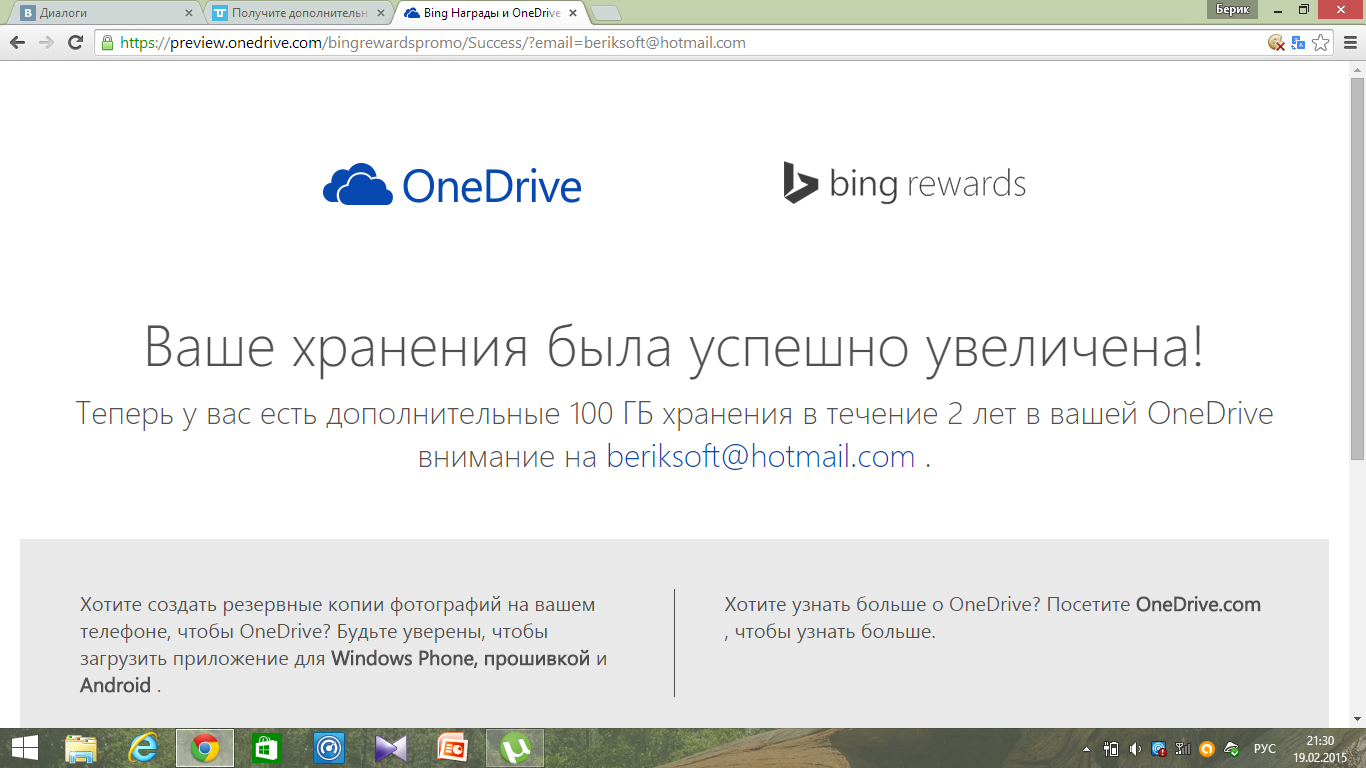Click the text Хотите узнать больше о OneDrive?
This screenshot has height=768, width=1366.
click(883, 604)
